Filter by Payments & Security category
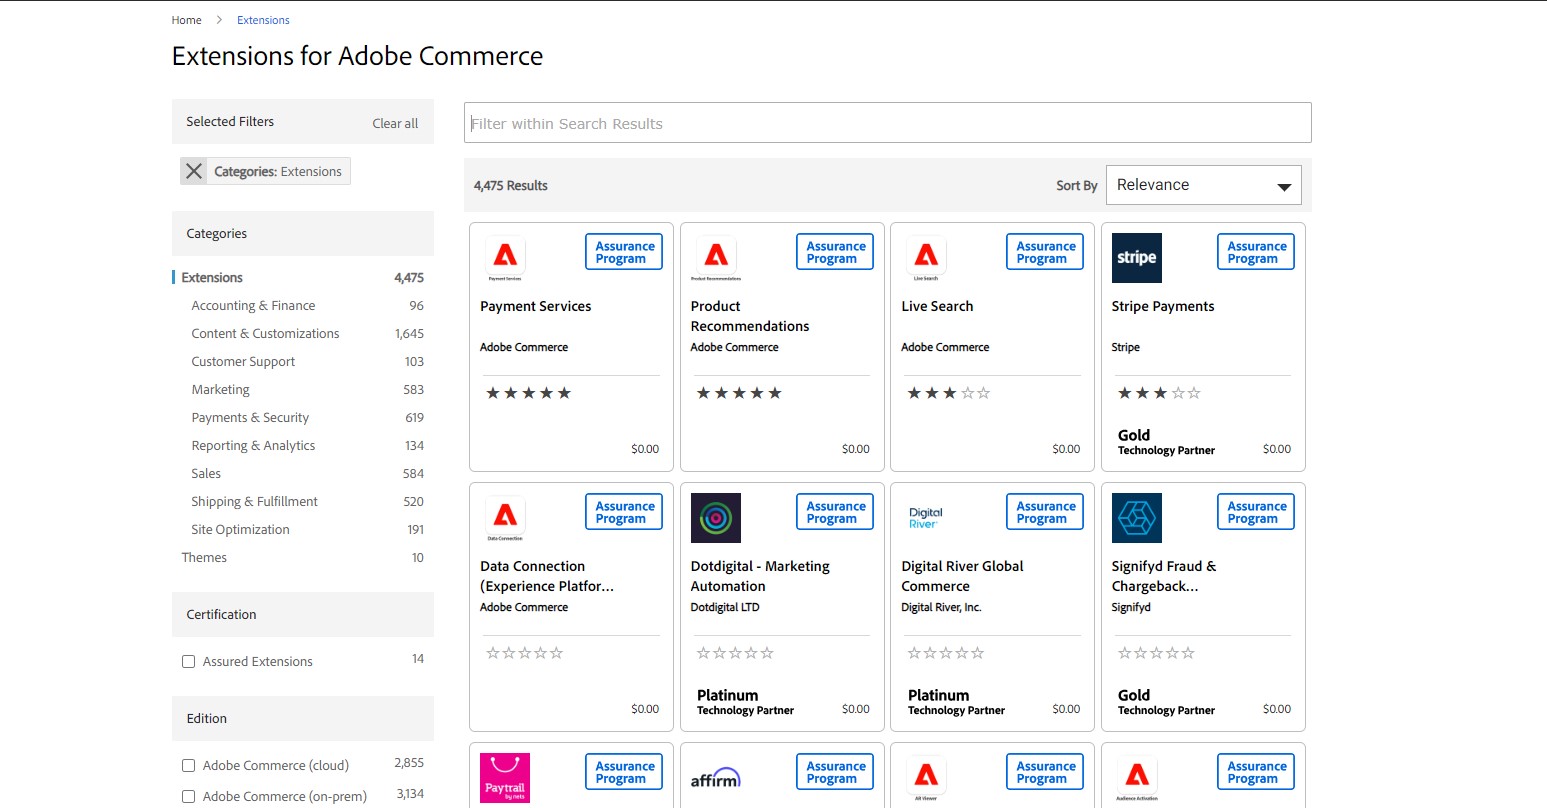Screen dimensions: 1547x808 coord(250,417)
